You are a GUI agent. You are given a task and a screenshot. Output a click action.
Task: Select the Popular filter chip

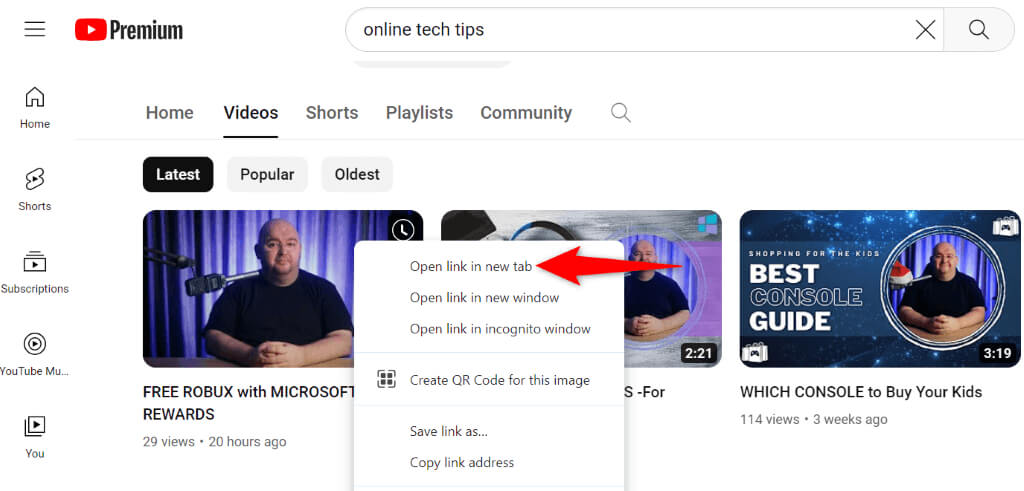coord(267,174)
